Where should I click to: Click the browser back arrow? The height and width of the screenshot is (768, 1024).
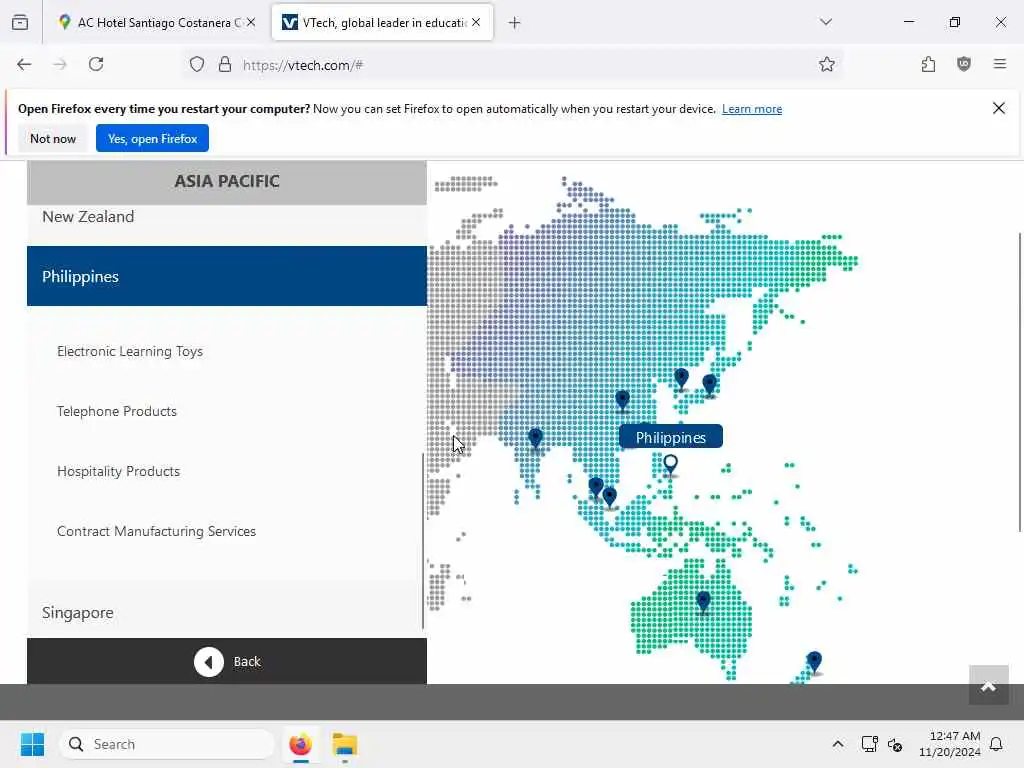pyautogui.click(x=24, y=64)
